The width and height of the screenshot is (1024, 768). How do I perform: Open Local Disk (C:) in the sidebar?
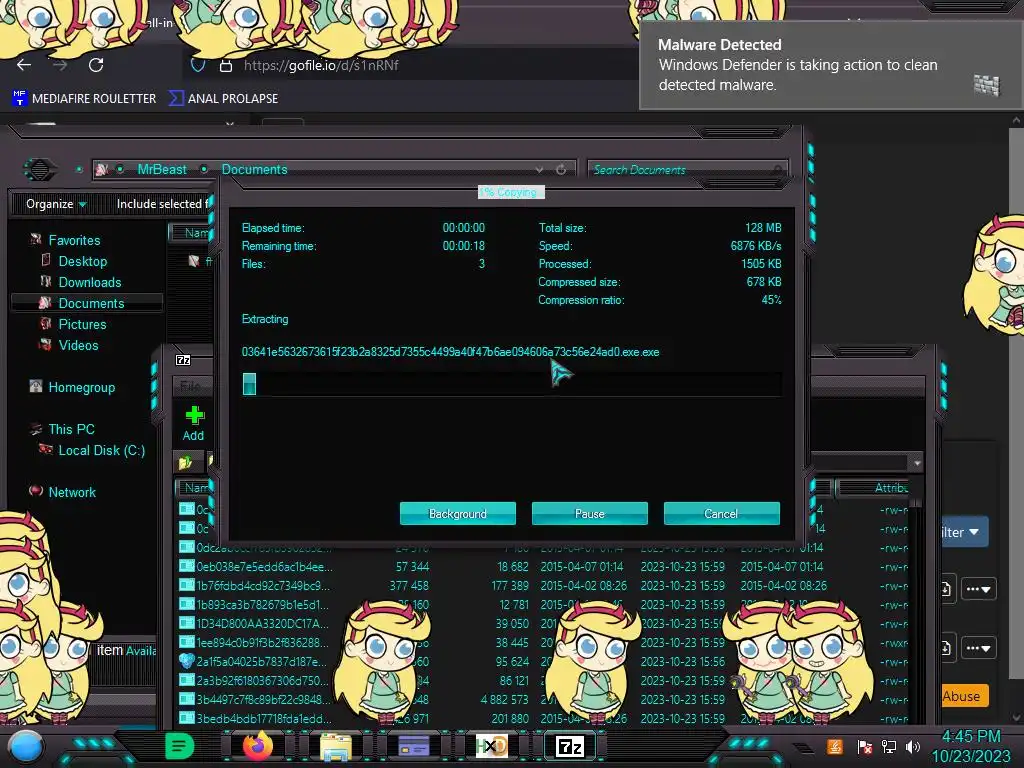click(102, 450)
